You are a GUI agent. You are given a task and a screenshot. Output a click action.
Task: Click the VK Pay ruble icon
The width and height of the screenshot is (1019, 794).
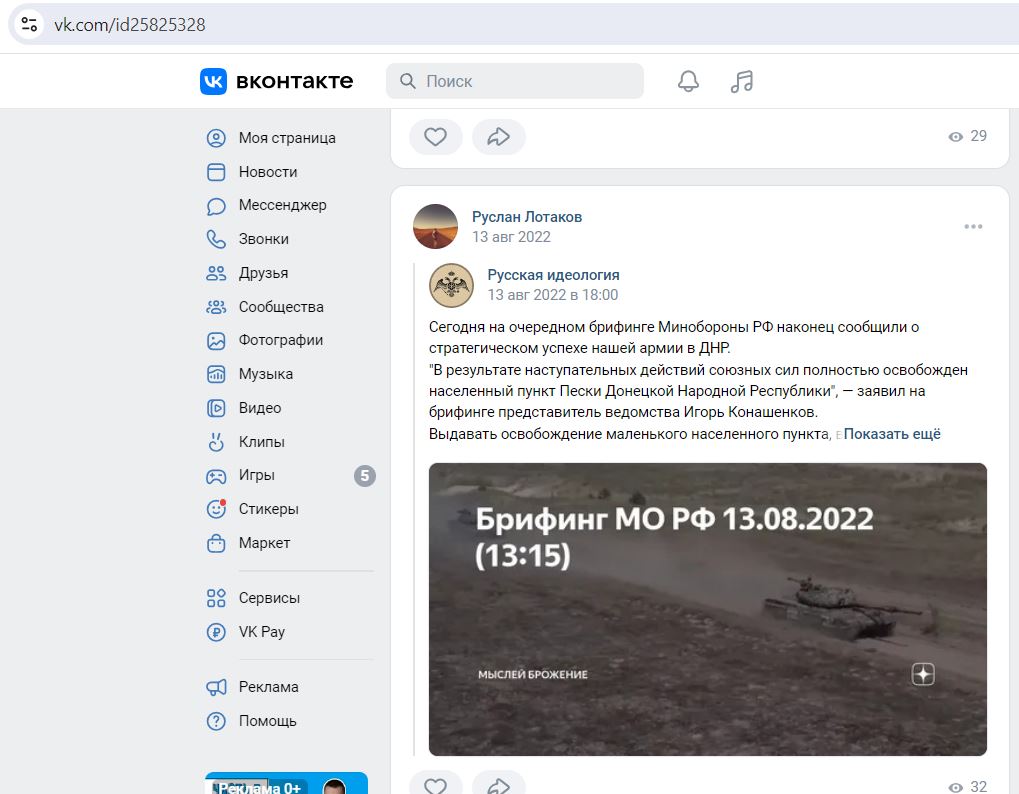coord(216,632)
